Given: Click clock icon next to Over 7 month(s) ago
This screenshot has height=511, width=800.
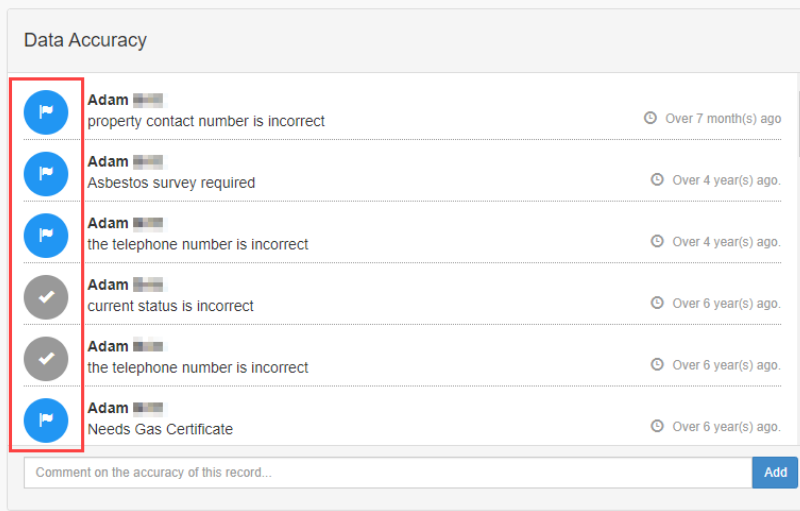Looking at the screenshot, I should pos(651,118).
